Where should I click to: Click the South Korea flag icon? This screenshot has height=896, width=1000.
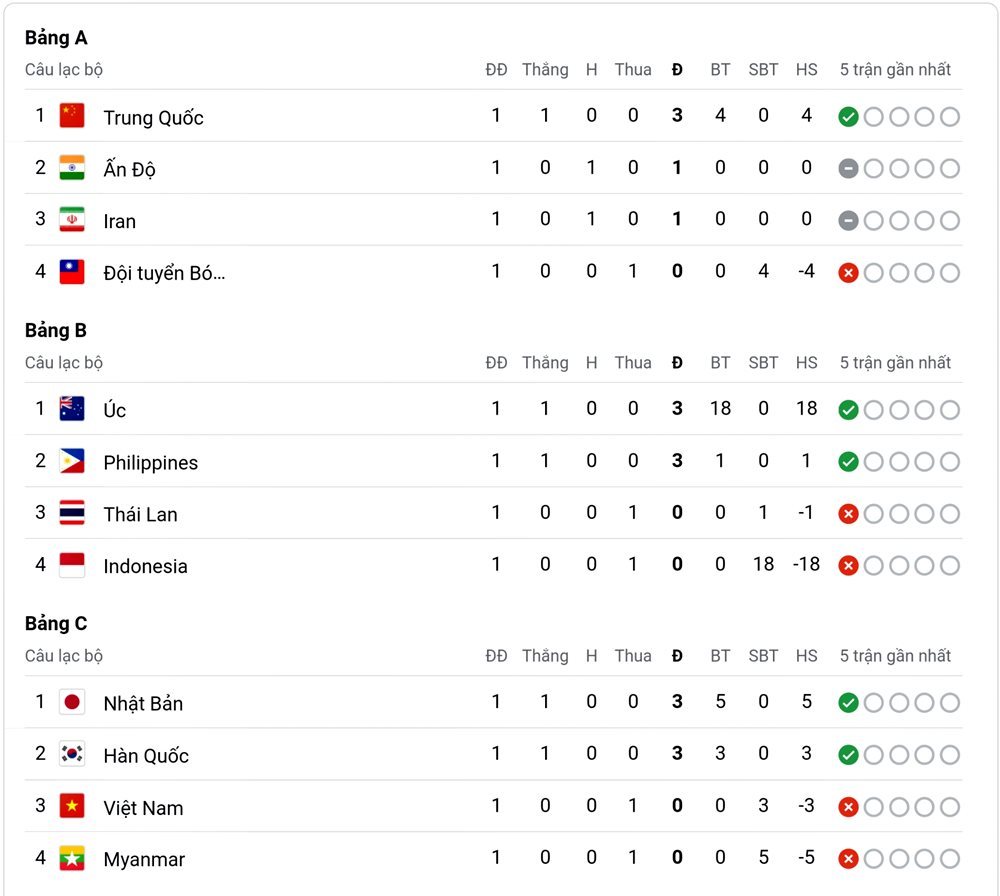click(72, 754)
